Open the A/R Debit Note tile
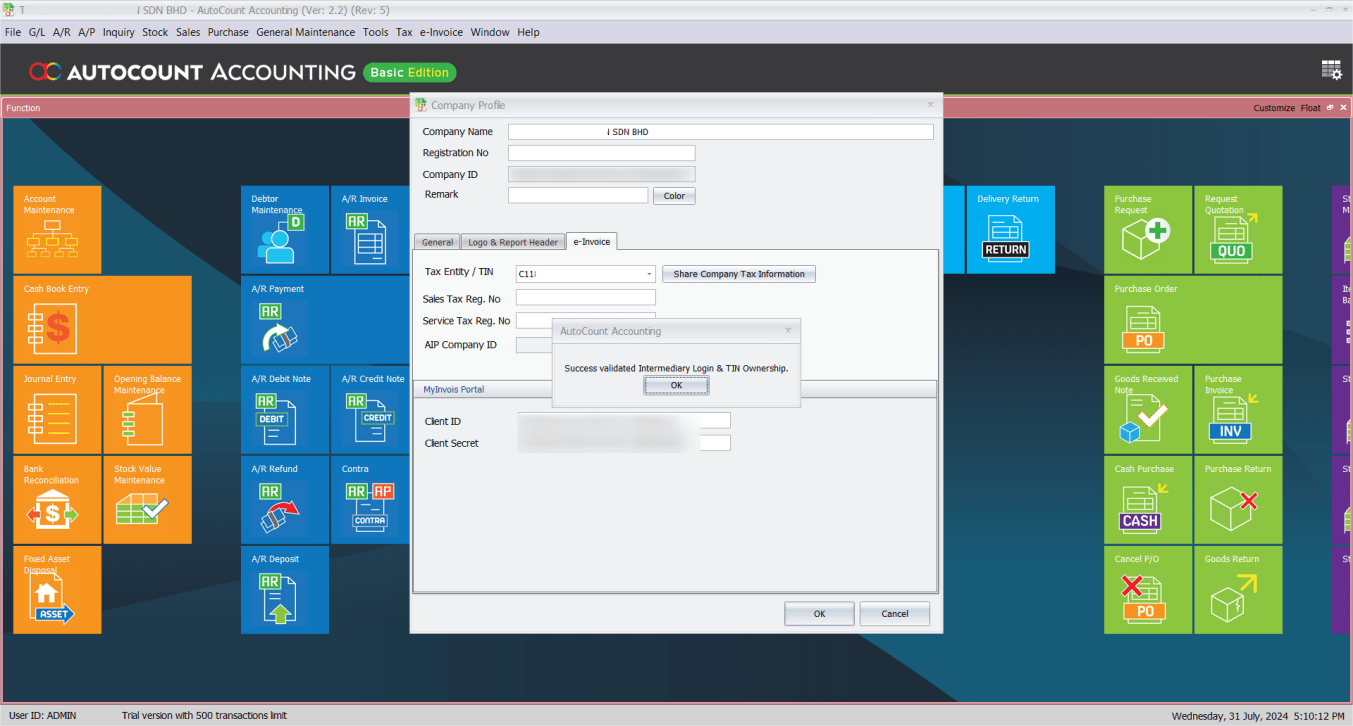The height and width of the screenshot is (726, 1353). 285,410
